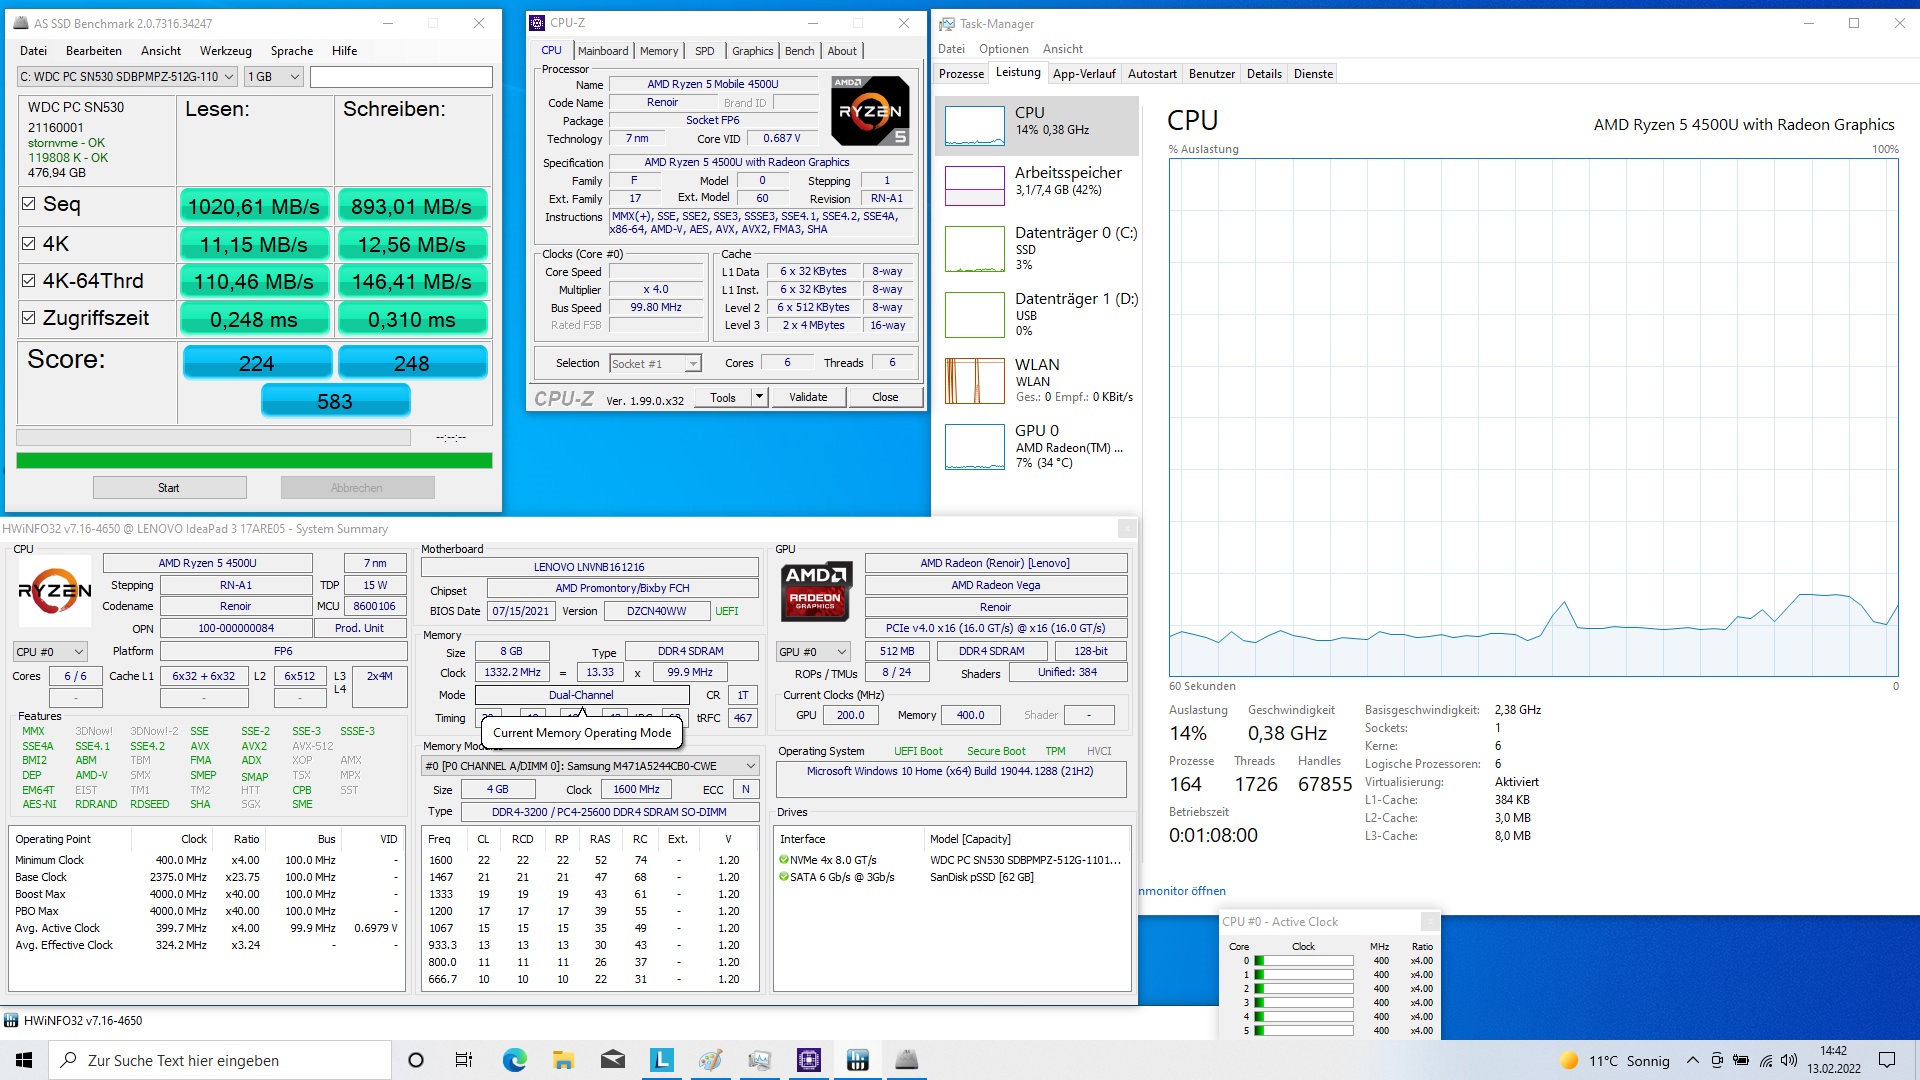Click Start button in AS SSD Benchmark

pyautogui.click(x=169, y=488)
